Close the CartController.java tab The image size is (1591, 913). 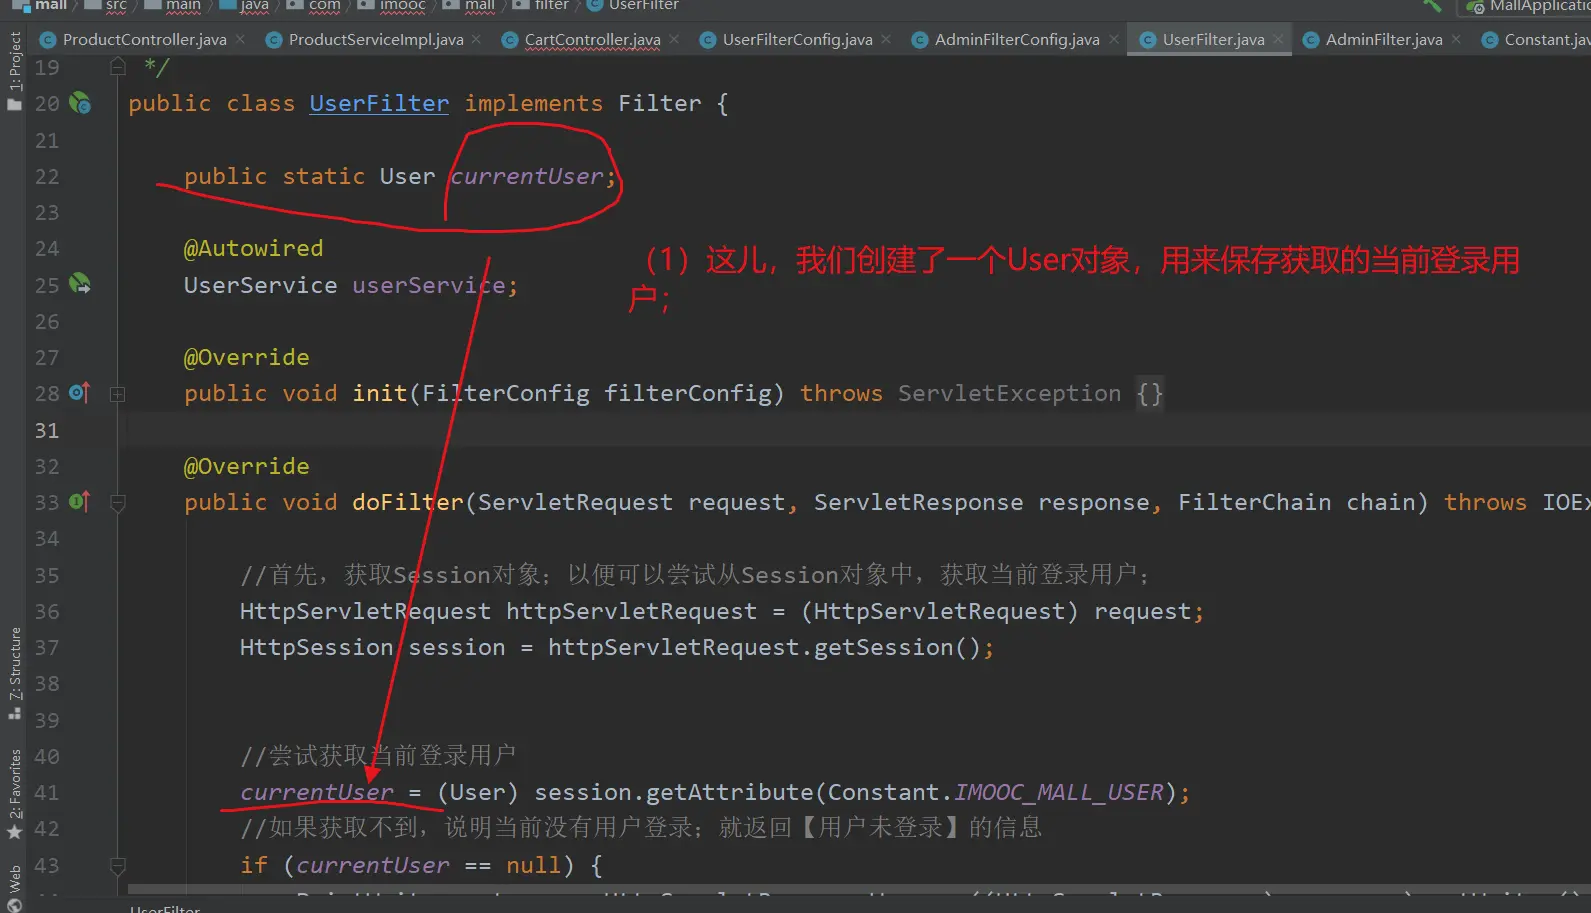(675, 40)
